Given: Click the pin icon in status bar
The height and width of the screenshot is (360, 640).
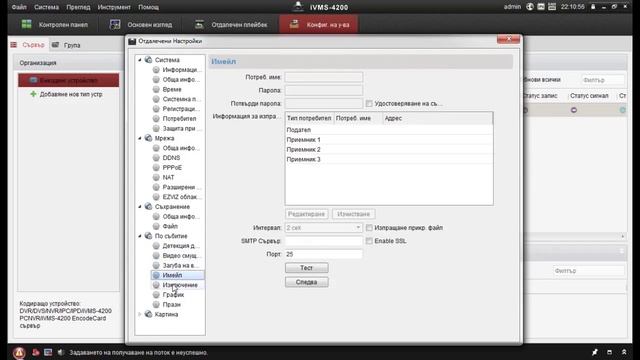Looking at the screenshot, I should tap(595, 352).
